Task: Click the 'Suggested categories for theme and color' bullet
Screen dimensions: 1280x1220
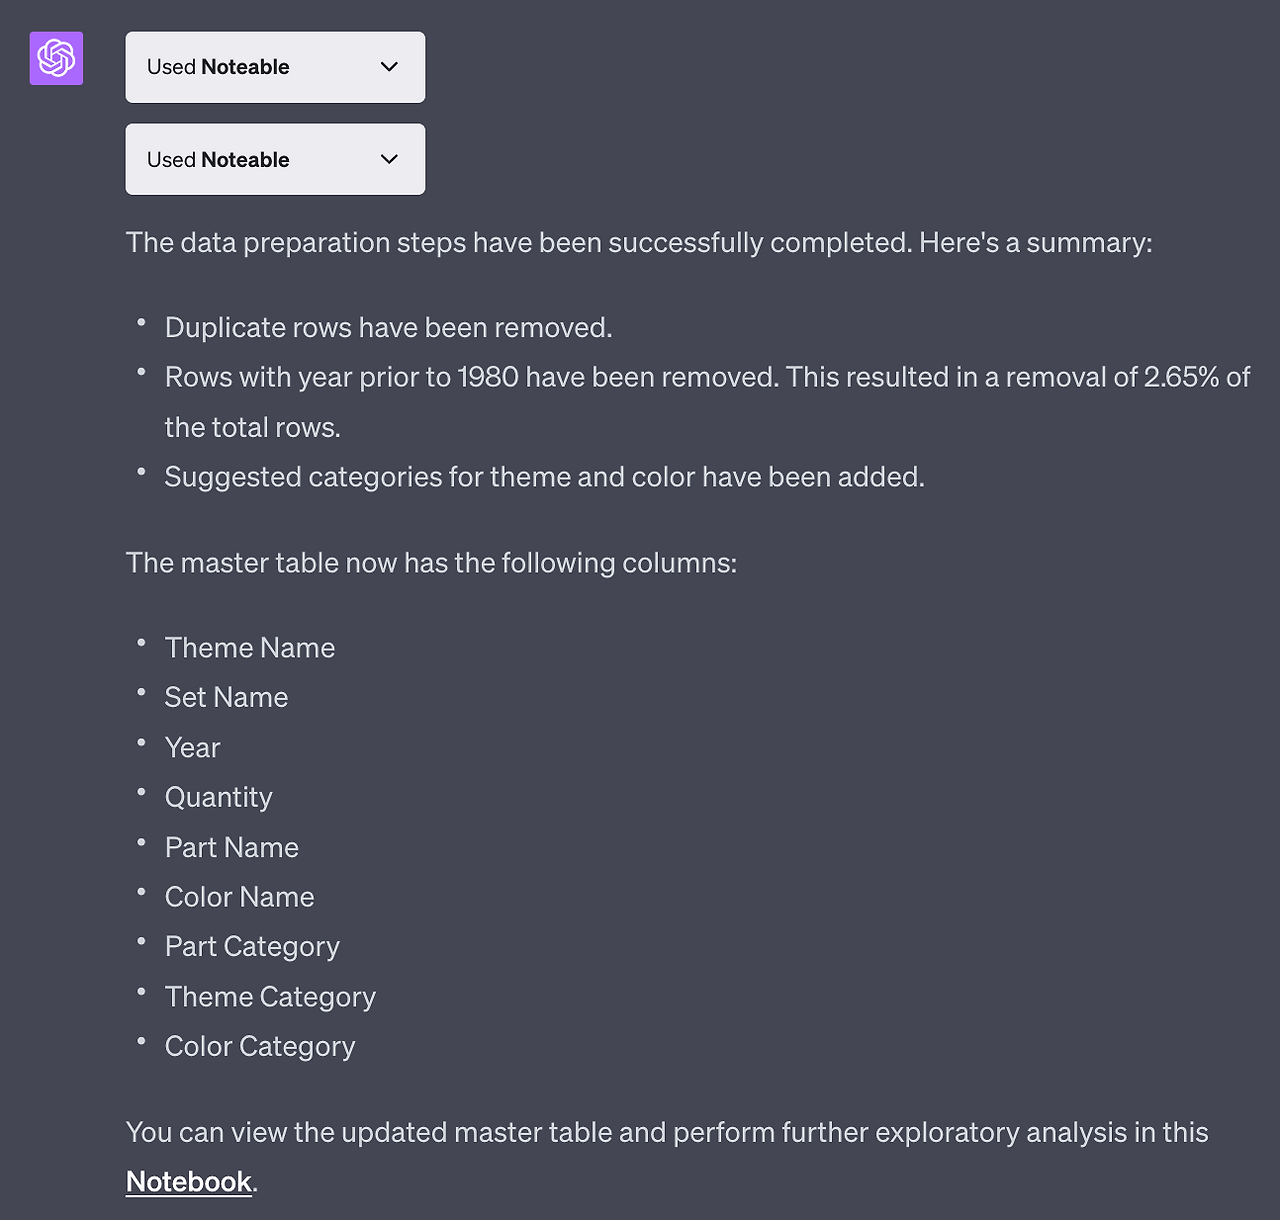Action: [x=544, y=477]
